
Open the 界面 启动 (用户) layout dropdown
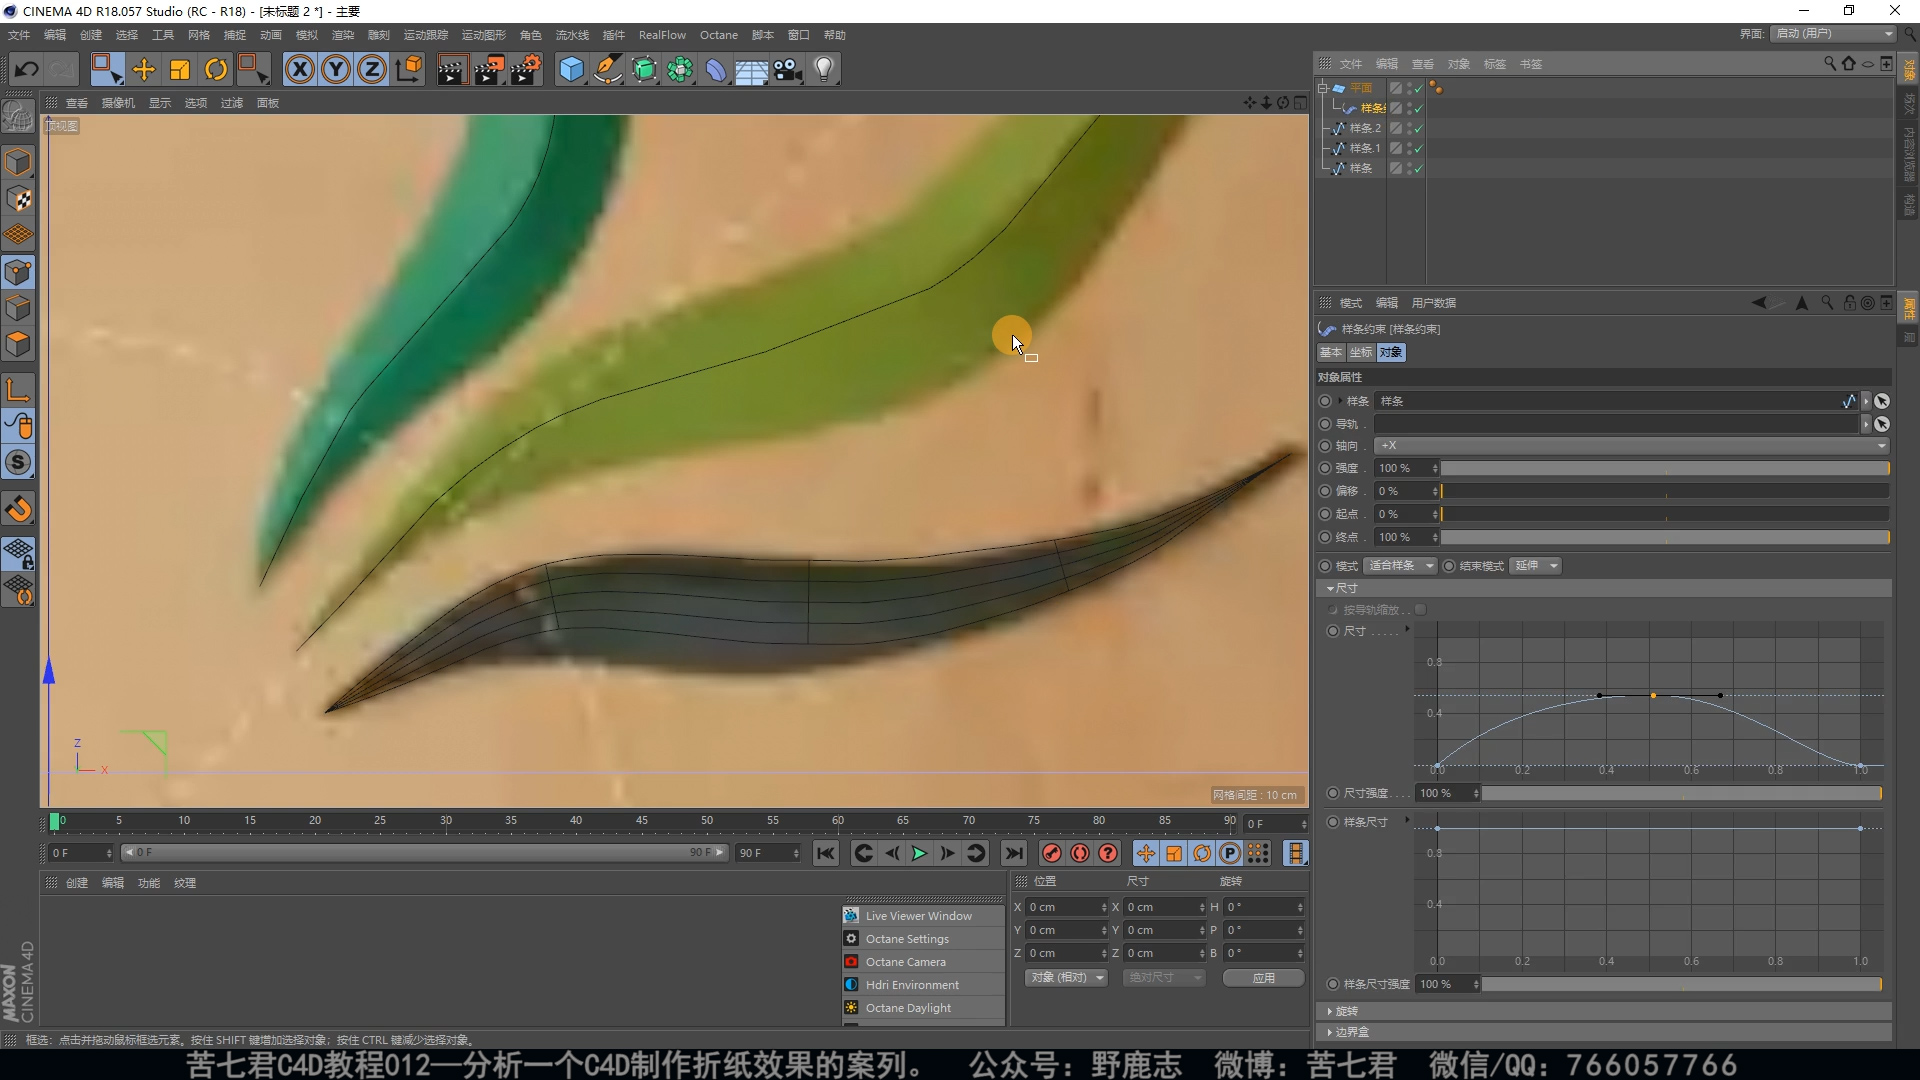(x=1834, y=33)
